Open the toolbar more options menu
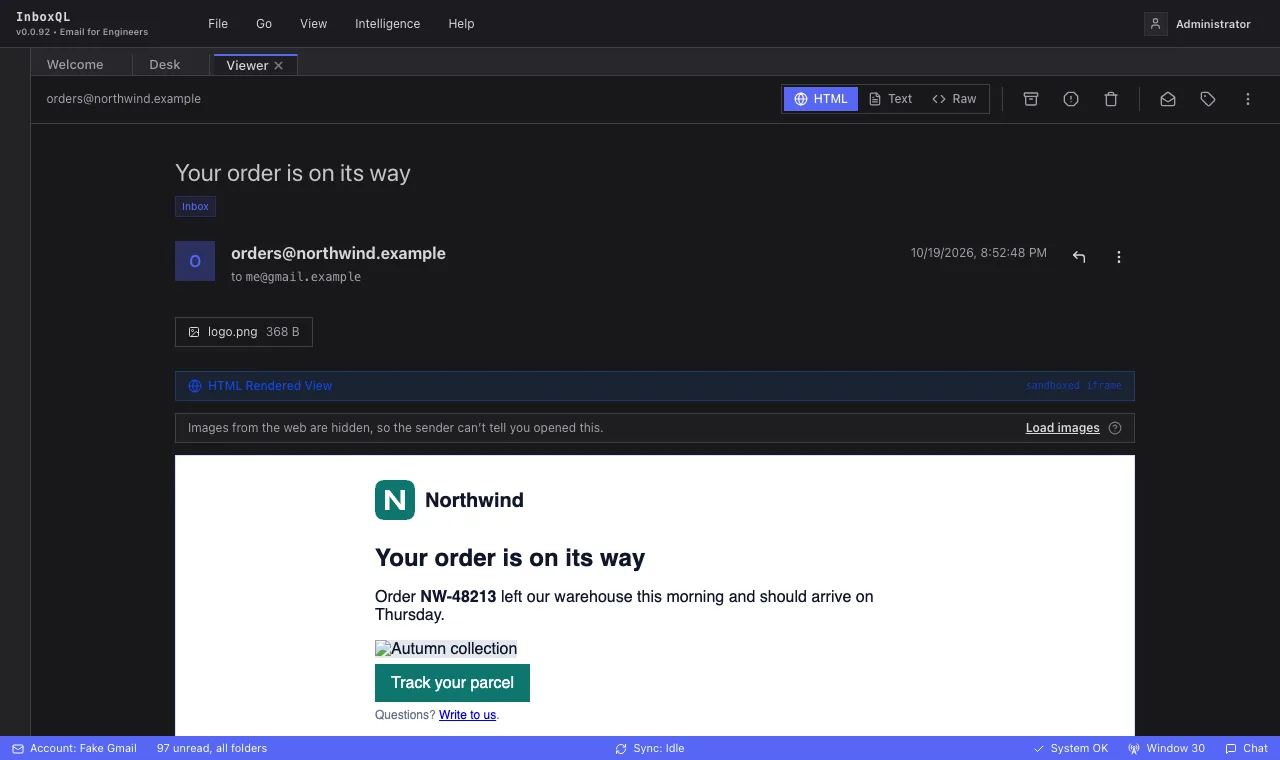The height and width of the screenshot is (760, 1280). (x=1248, y=99)
